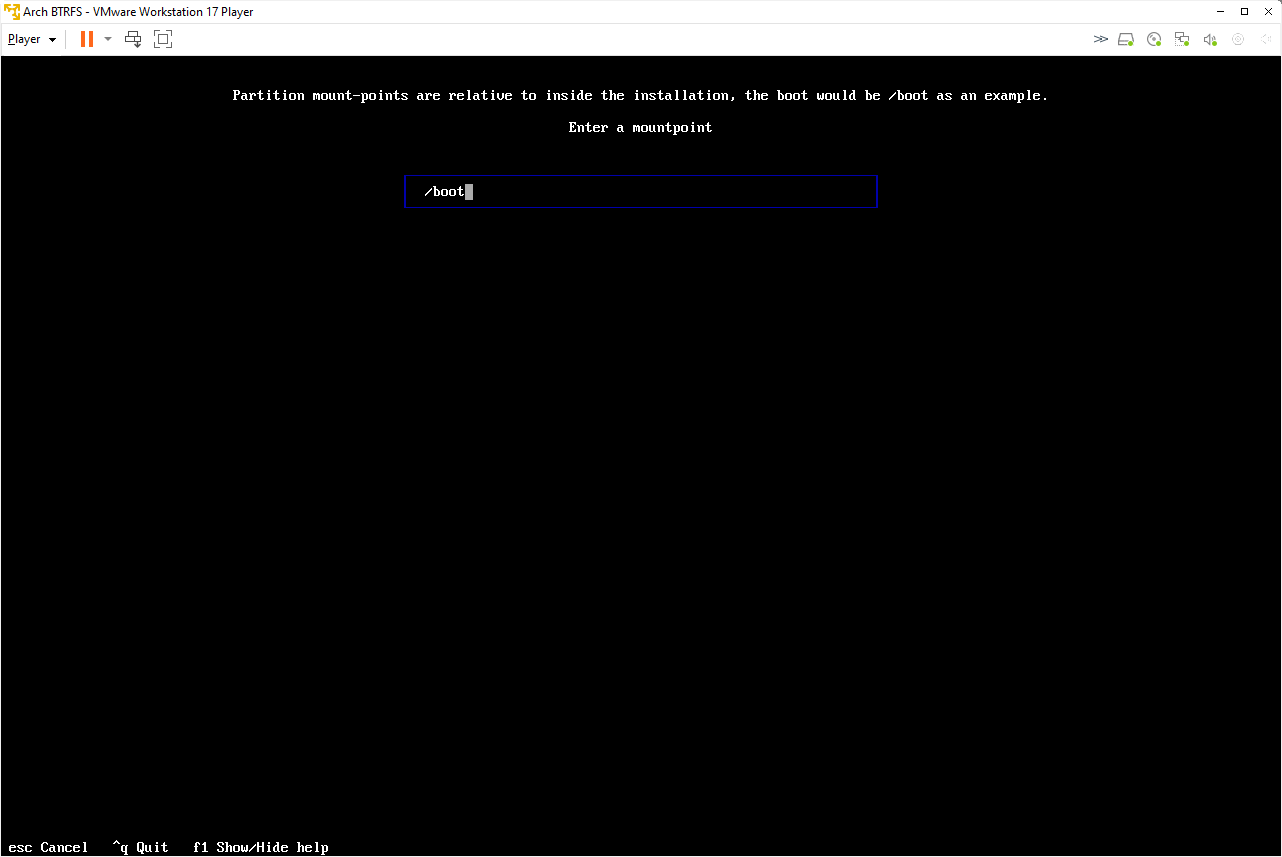
Task: Click the 'esc Cancel' hint
Action: [x=48, y=847]
